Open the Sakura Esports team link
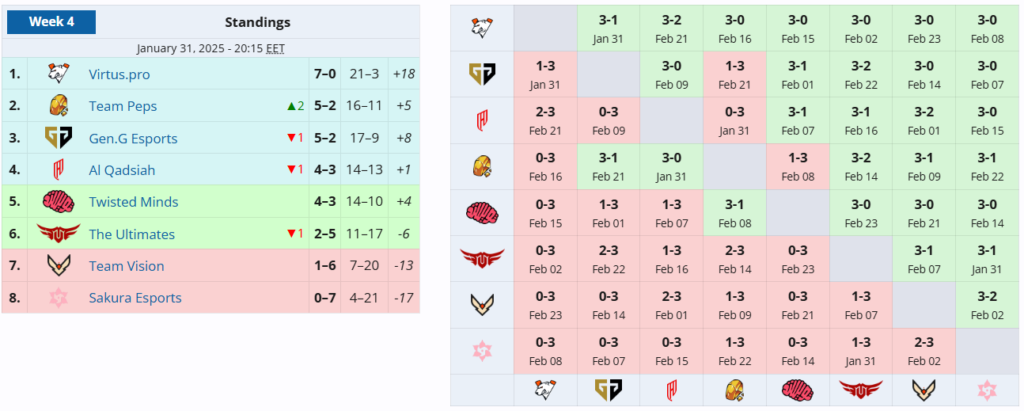Screen dimensions: 1024x411 tap(135, 298)
